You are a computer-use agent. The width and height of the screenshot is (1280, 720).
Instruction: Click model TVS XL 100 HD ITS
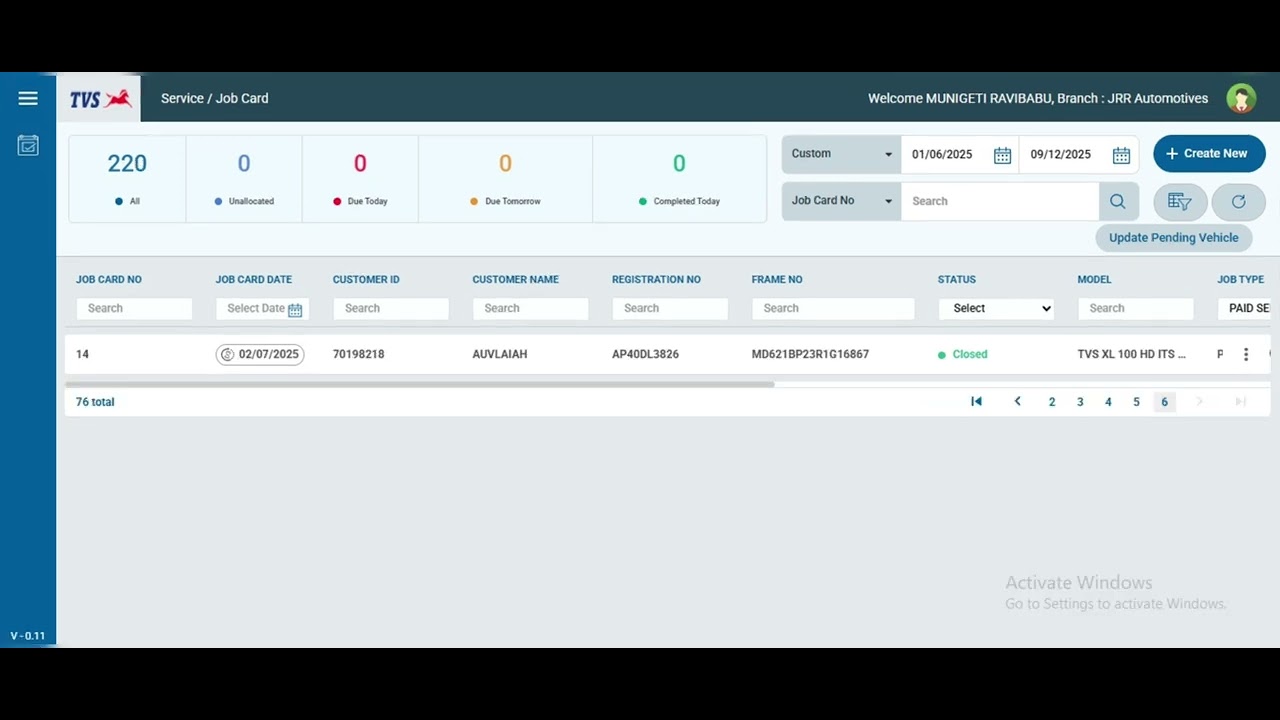[x=1132, y=354]
